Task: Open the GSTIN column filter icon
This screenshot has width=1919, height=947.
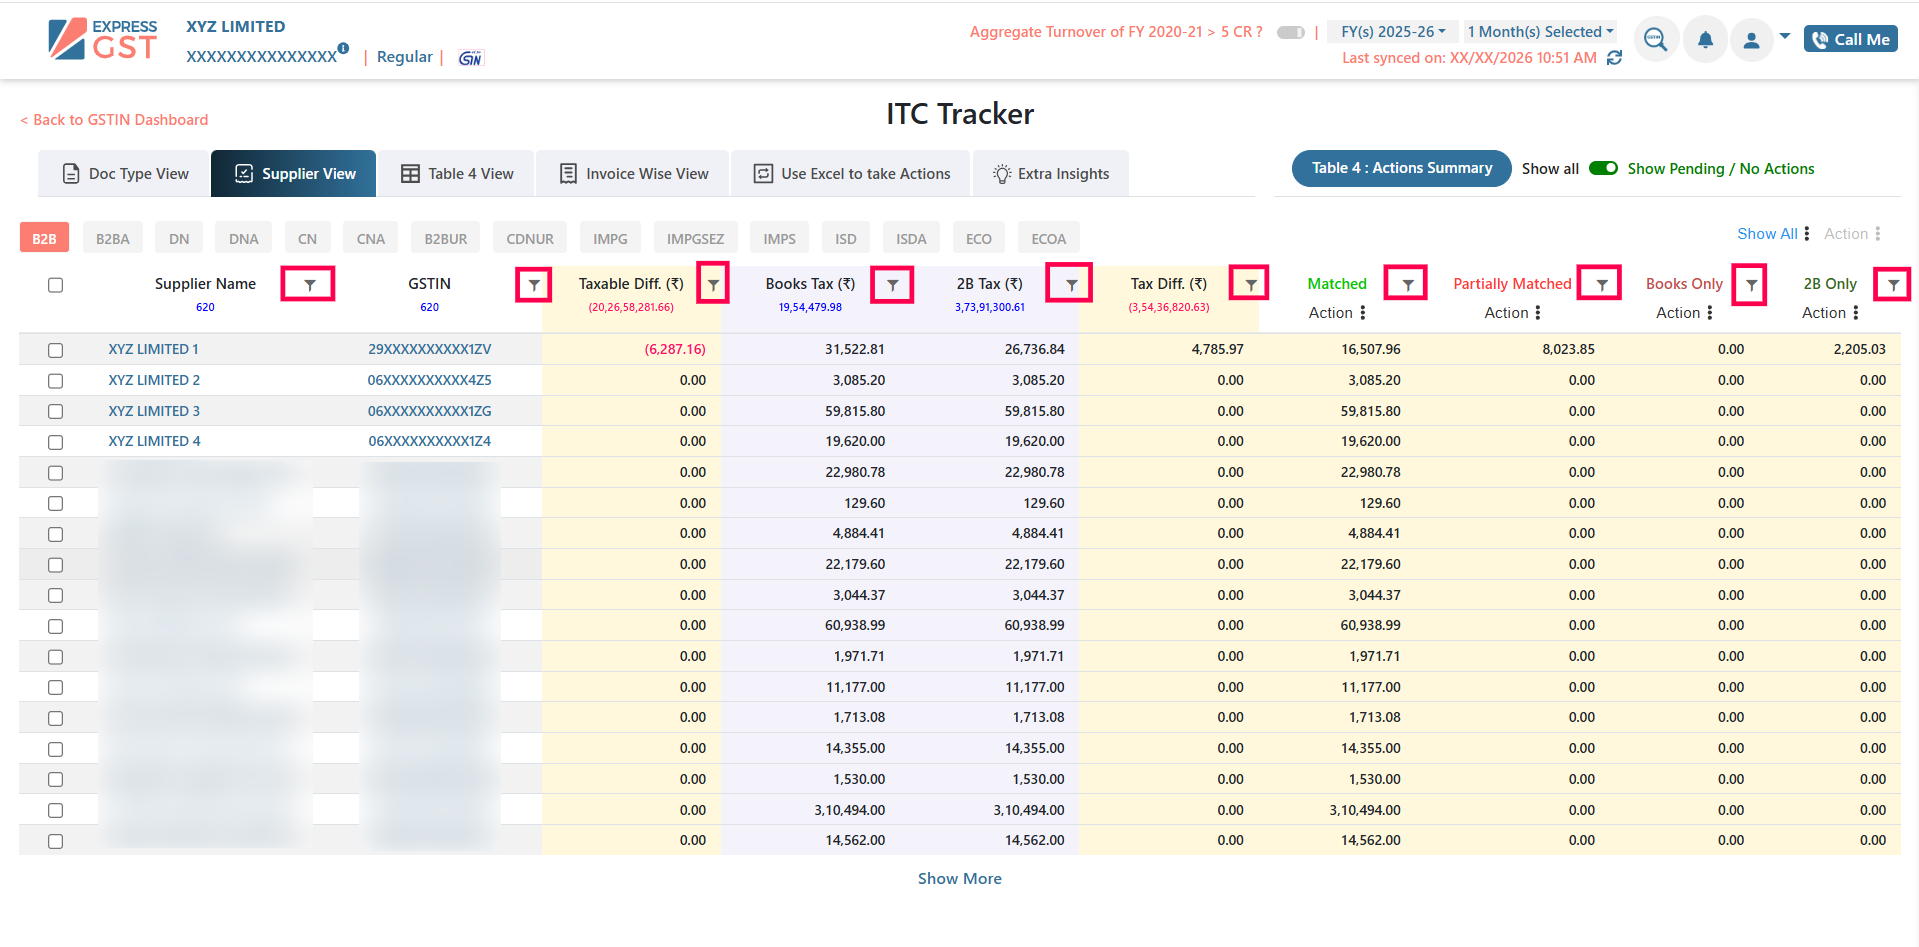Action: [x=534, y=285]
